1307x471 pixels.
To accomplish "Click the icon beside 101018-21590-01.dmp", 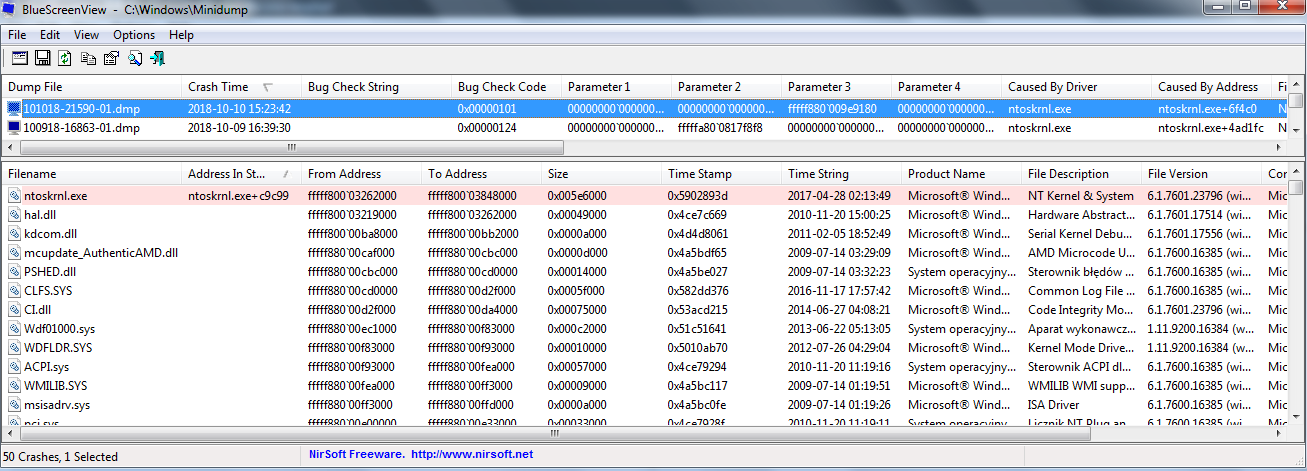I will click(x=14, y=108).
